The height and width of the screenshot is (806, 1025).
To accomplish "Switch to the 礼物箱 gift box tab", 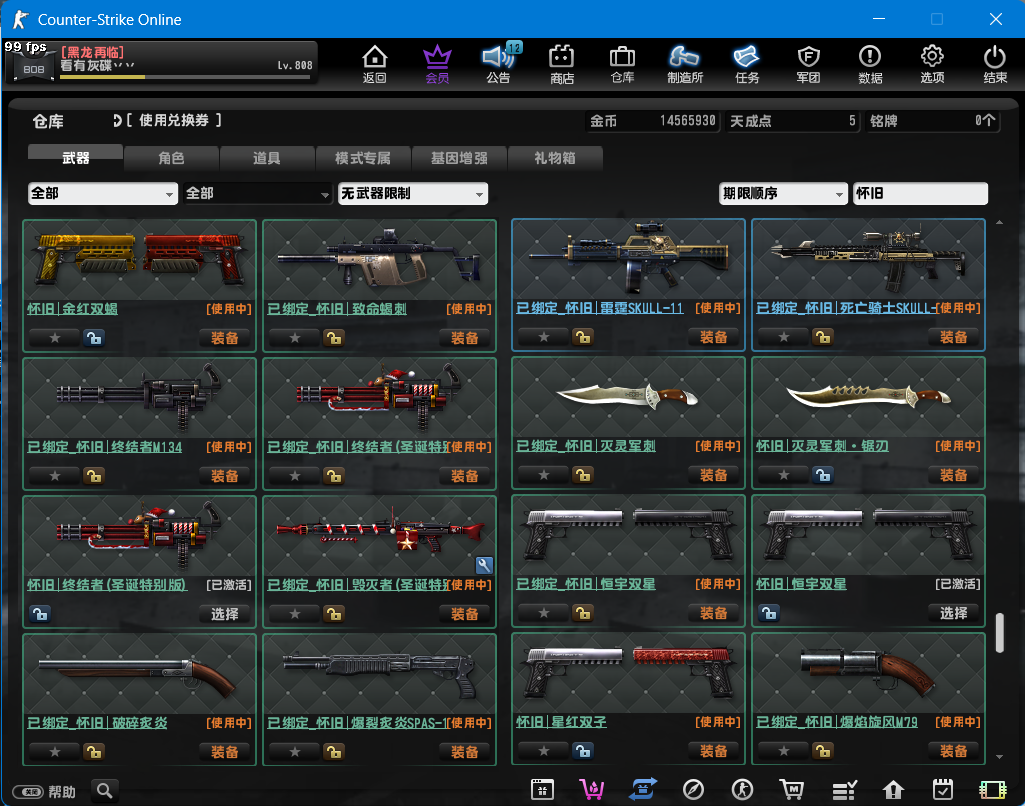I will [555, 158].
